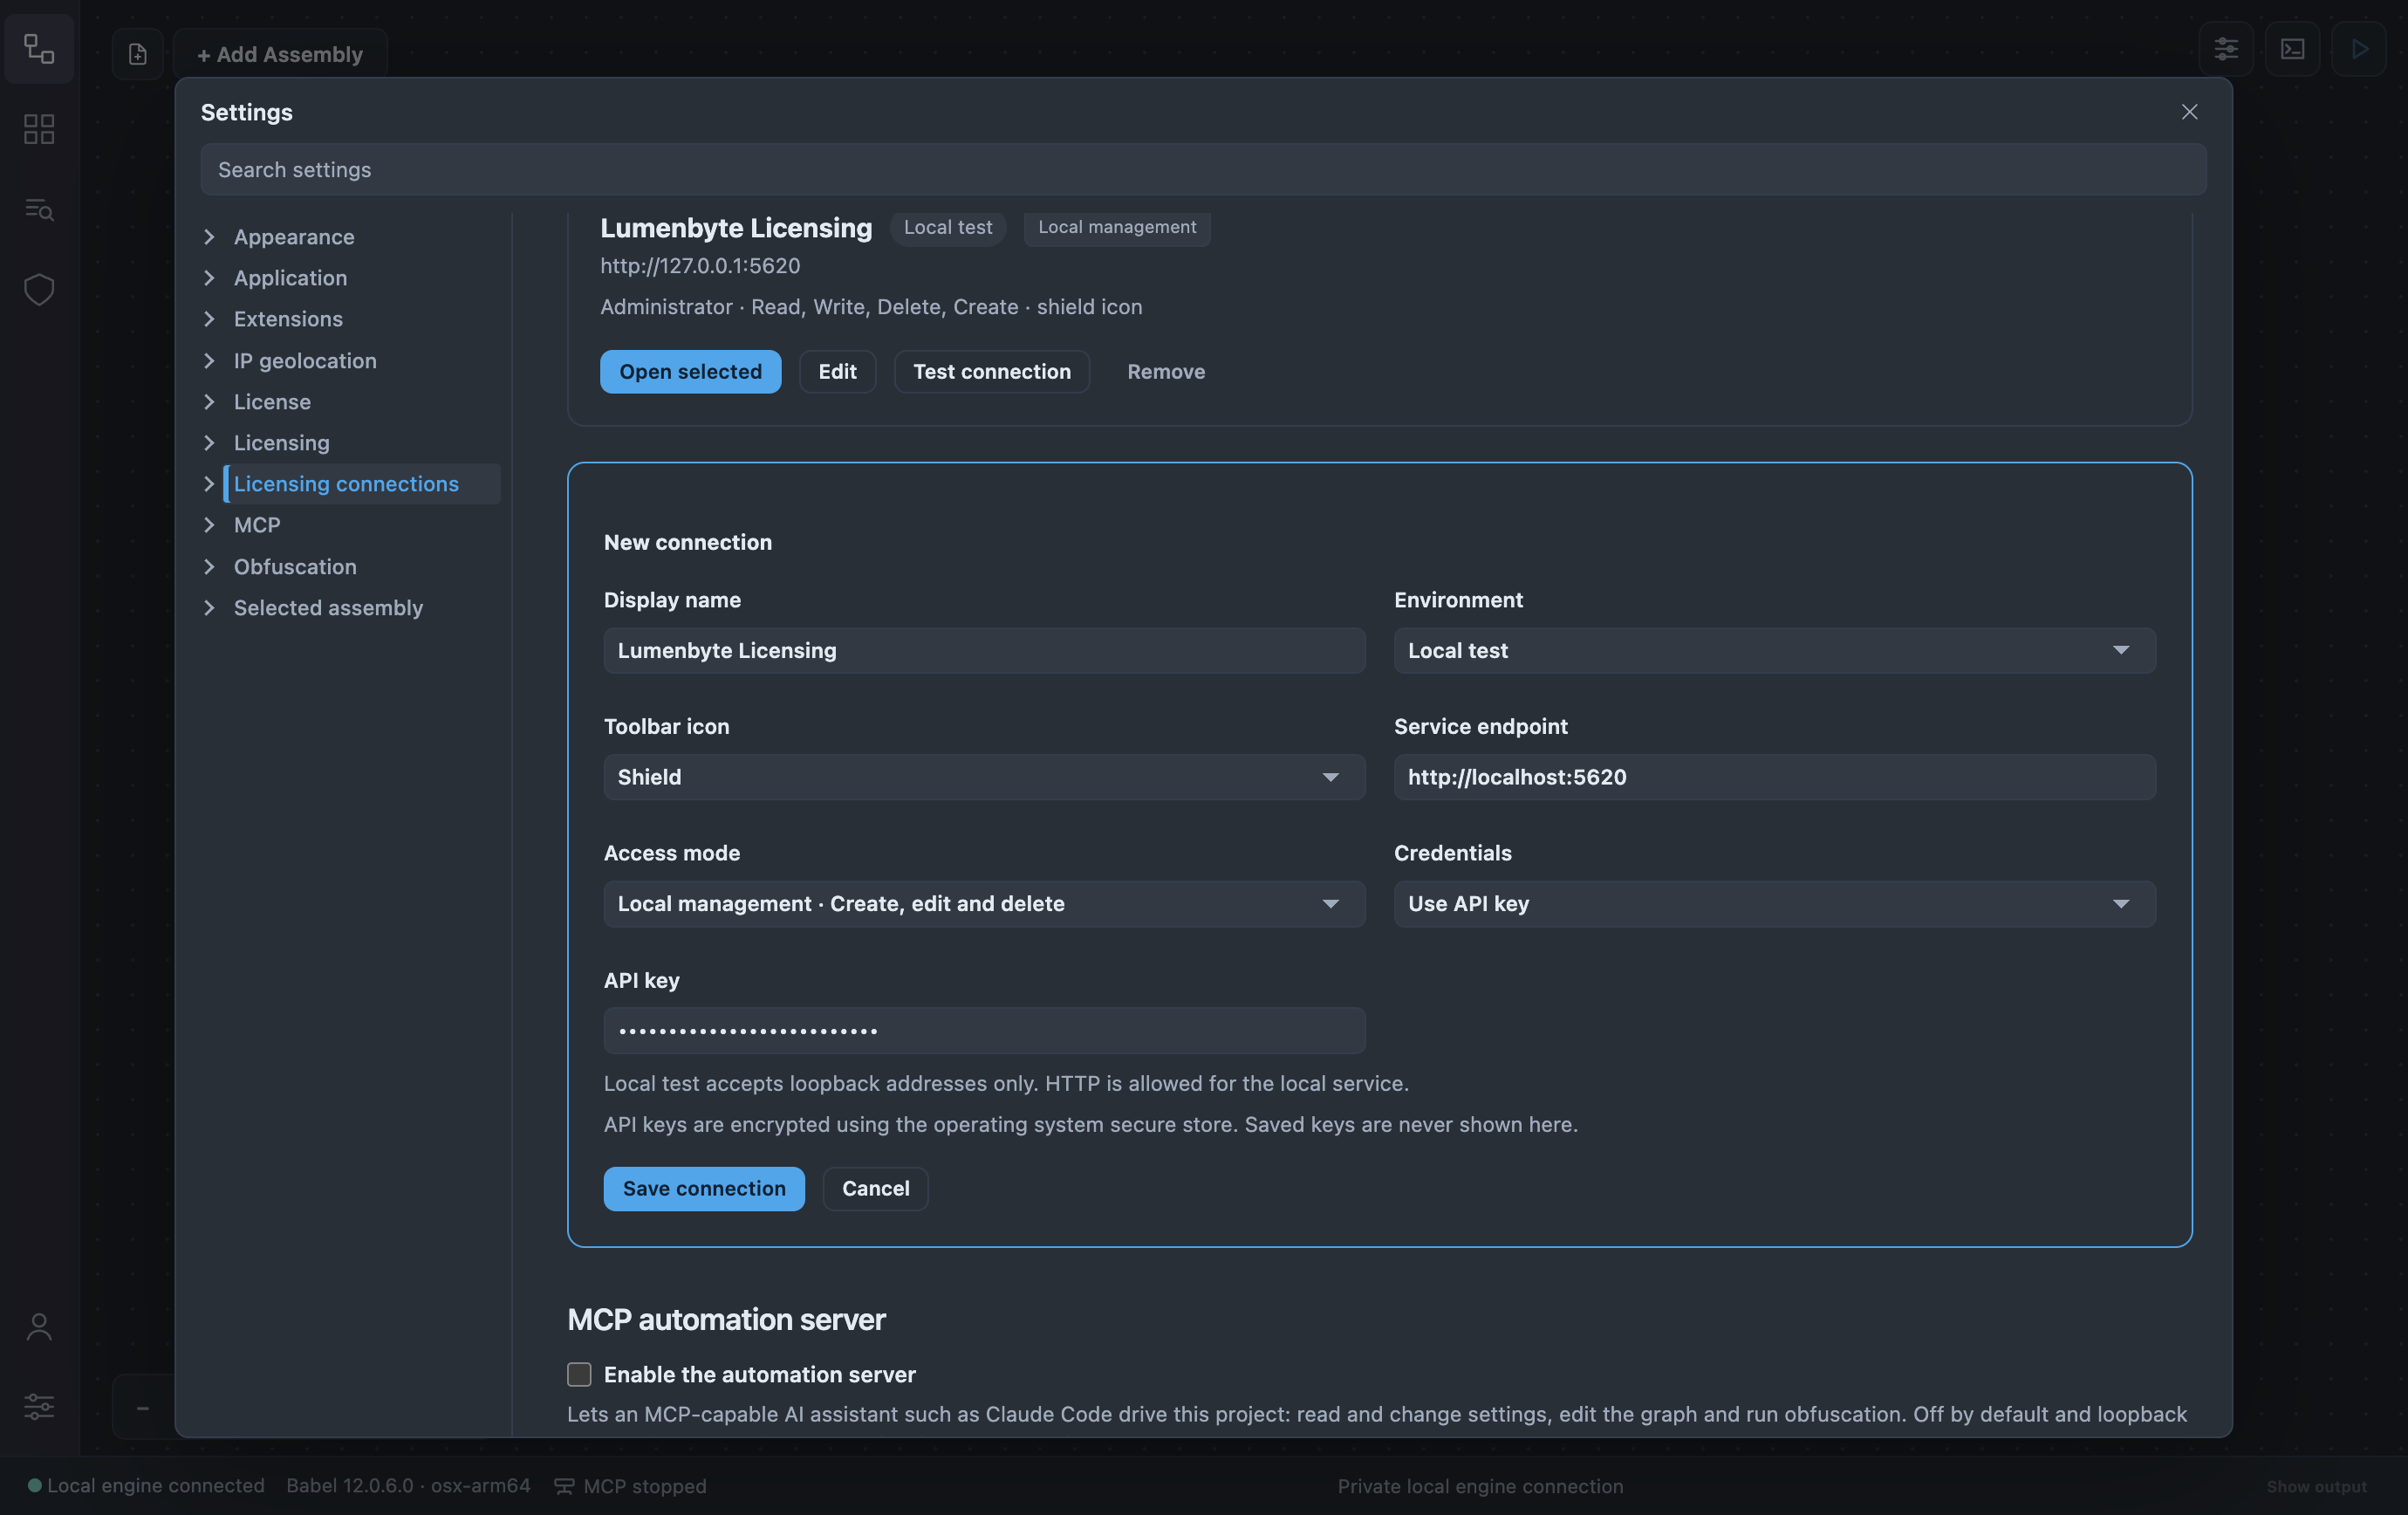Screen dimensions: 2408x1515
Task: Click the Add Assembly button
Action: (x=280, y=54)
